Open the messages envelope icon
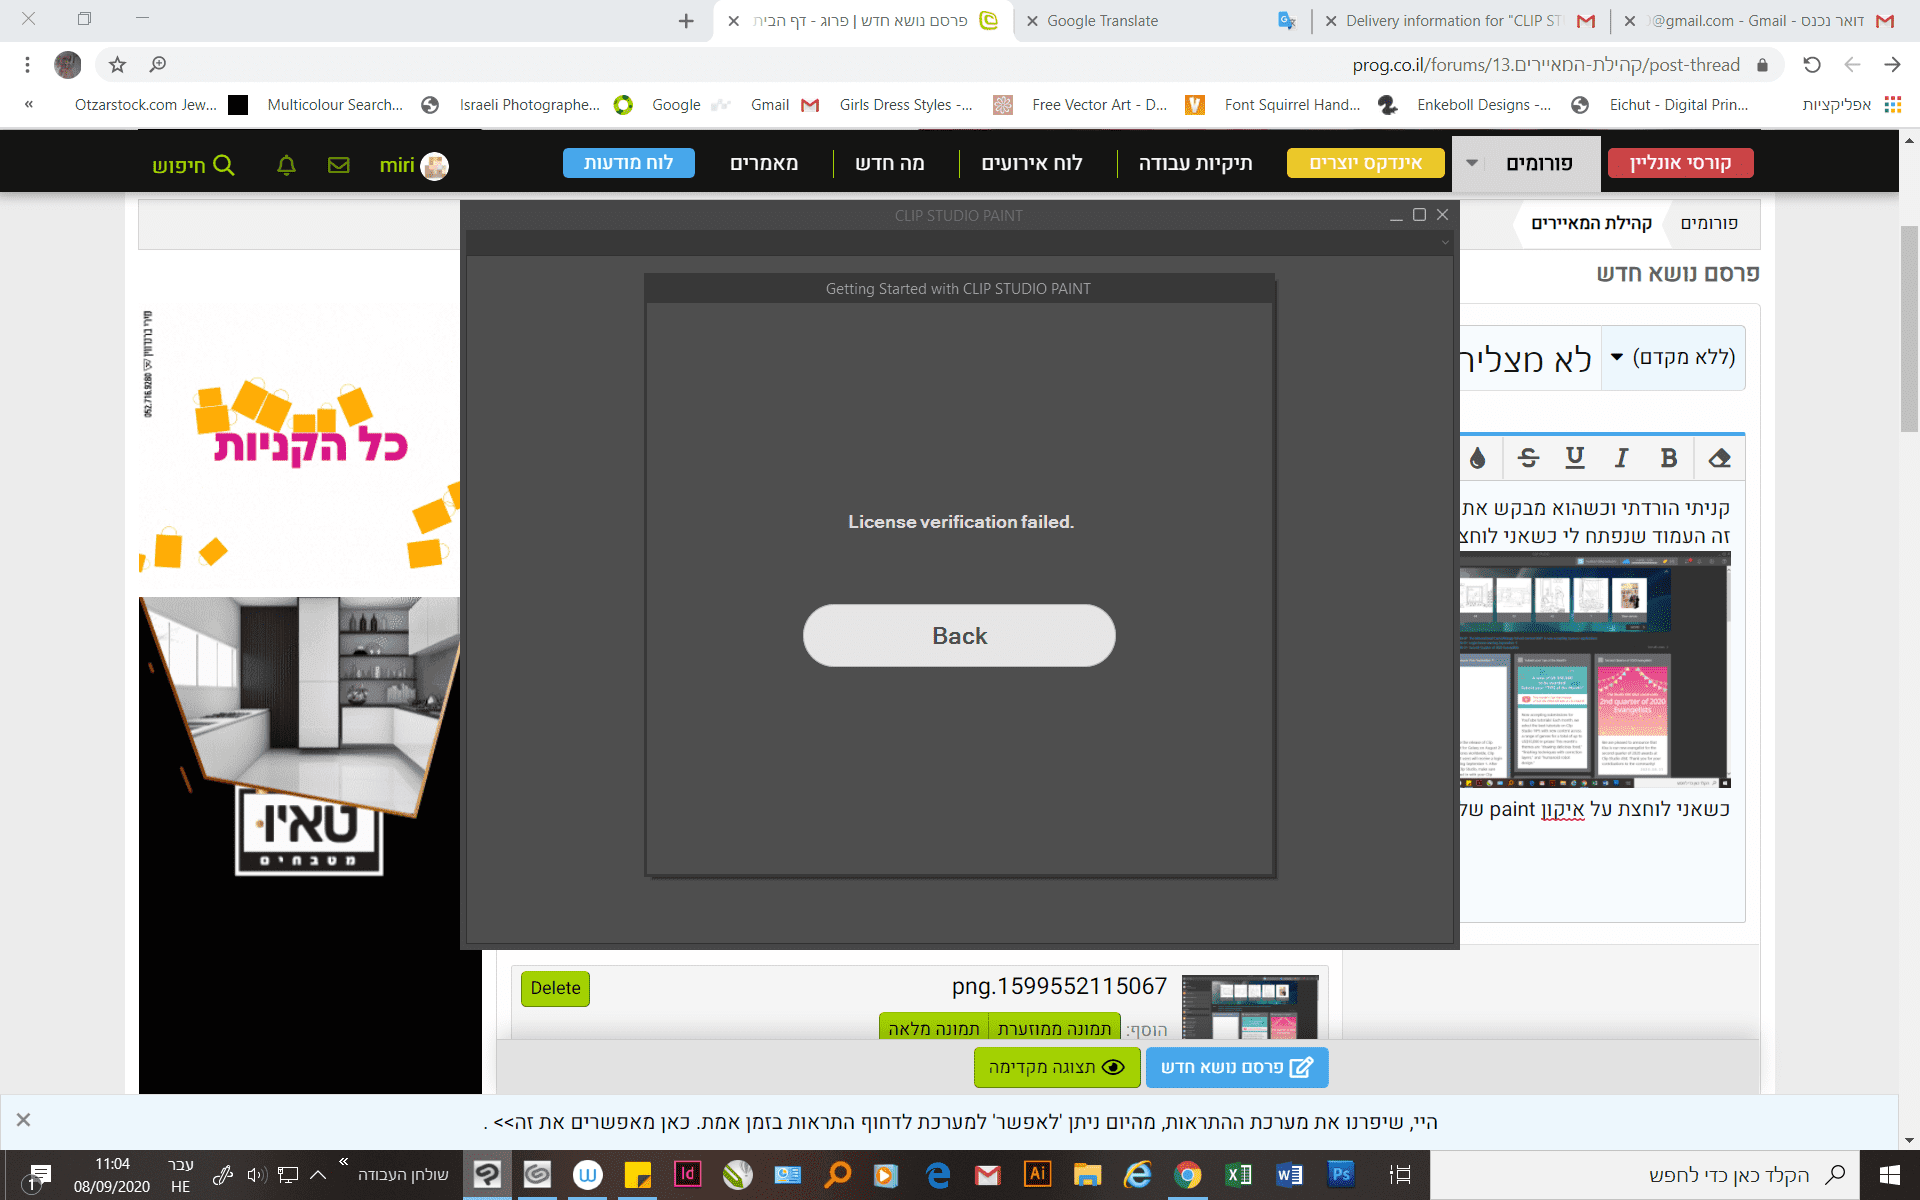The height and width of the screenshot is (1200, 1920). 339,165
